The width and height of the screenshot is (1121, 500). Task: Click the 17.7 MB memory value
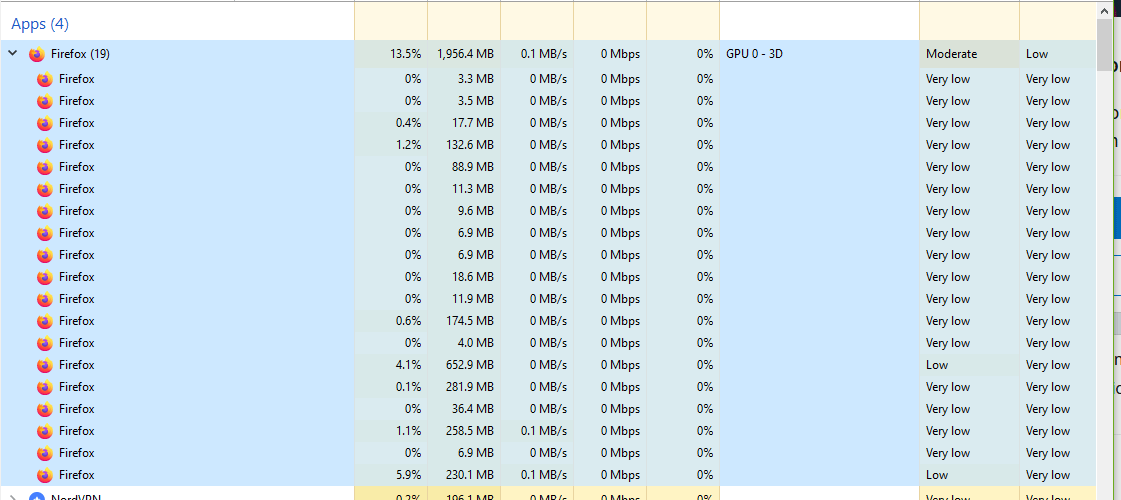473,123
